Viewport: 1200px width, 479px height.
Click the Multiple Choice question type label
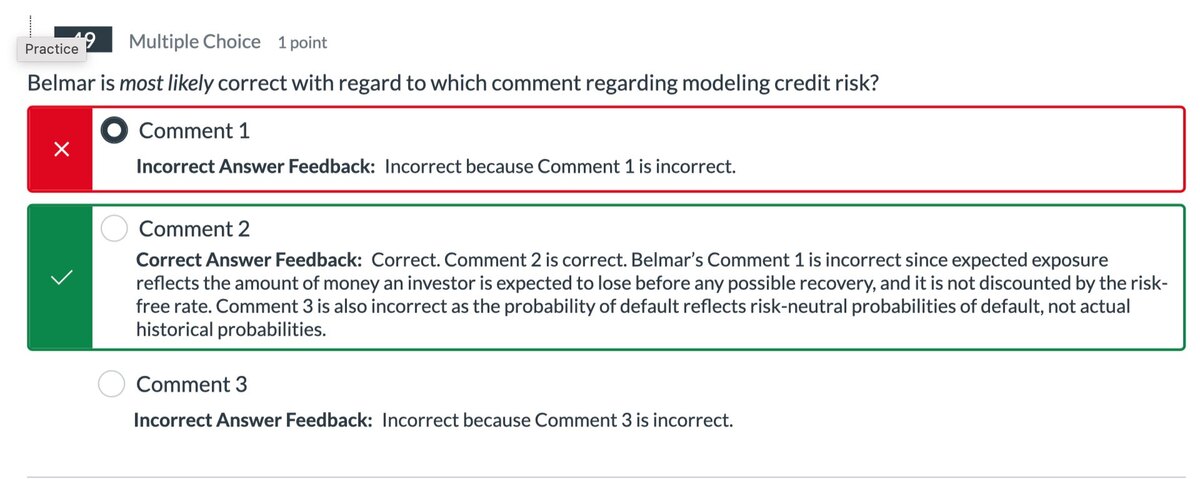click(194, 42)
